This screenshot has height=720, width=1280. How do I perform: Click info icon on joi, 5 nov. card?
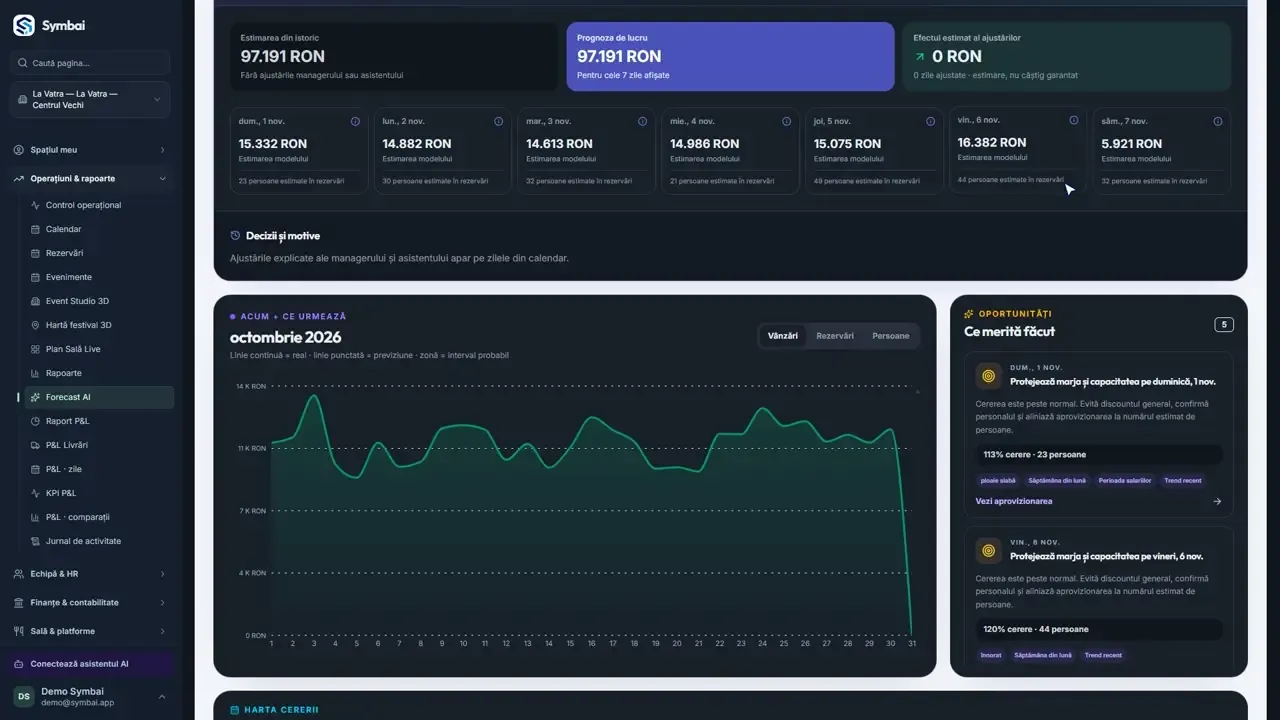pyautogui.click(x=930, y=121)
